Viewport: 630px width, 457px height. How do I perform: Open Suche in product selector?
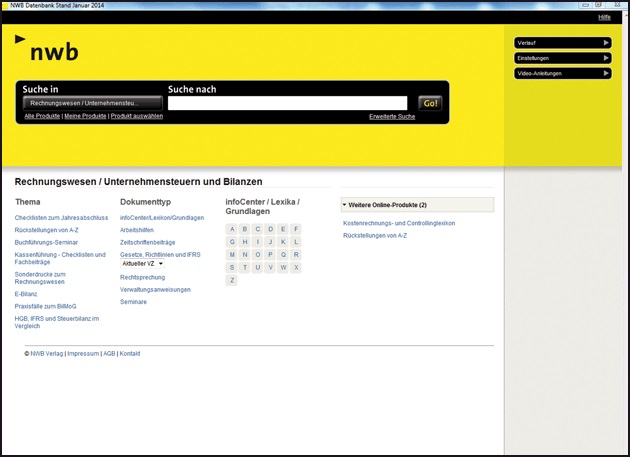pyautogui.click(x=93, y=103)
